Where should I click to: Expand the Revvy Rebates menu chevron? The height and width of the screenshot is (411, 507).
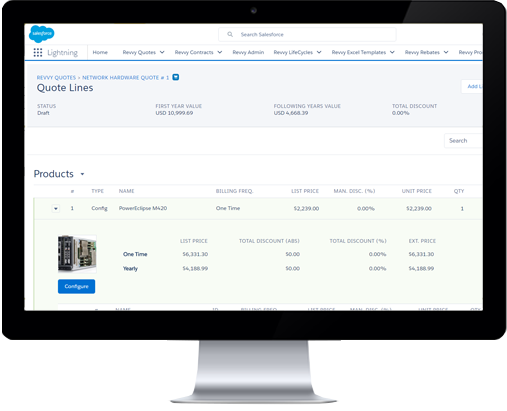coord(446,52)
